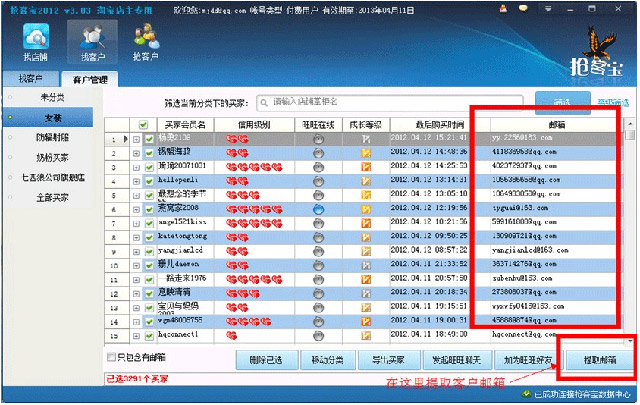Click the Wangwang status icon in row 12

pos(318,294)
